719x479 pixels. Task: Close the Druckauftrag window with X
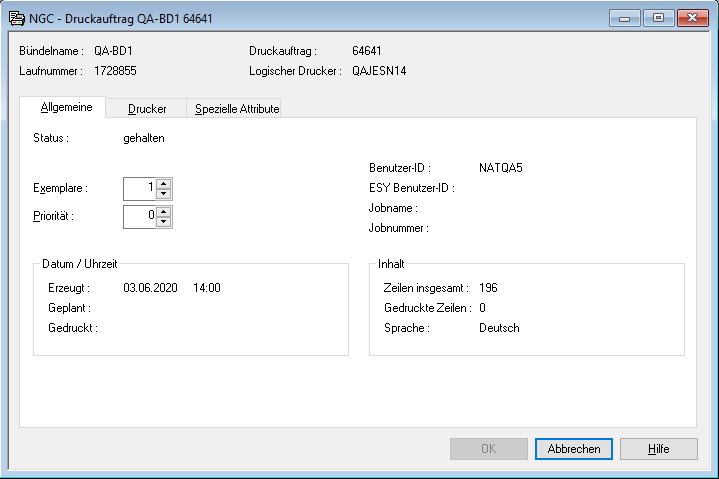691,18
